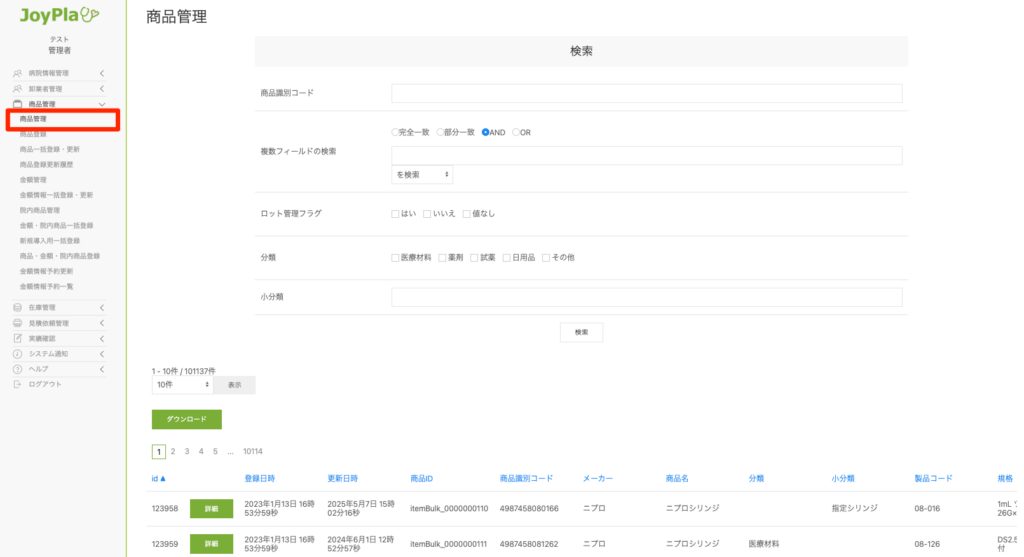Open 商品一括登録・更新 submenu item

point(50,149)
